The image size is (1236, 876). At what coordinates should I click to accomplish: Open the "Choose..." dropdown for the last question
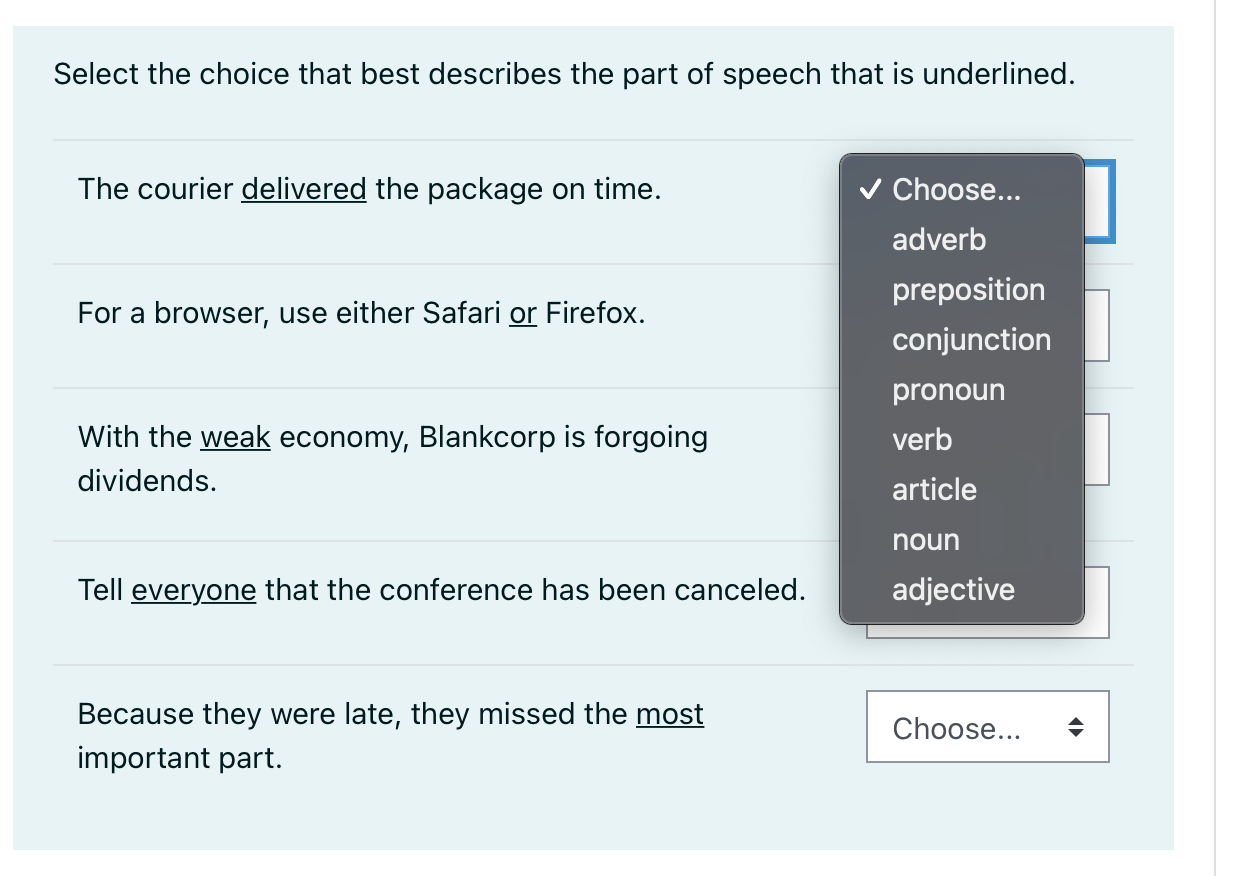(987, 727)
